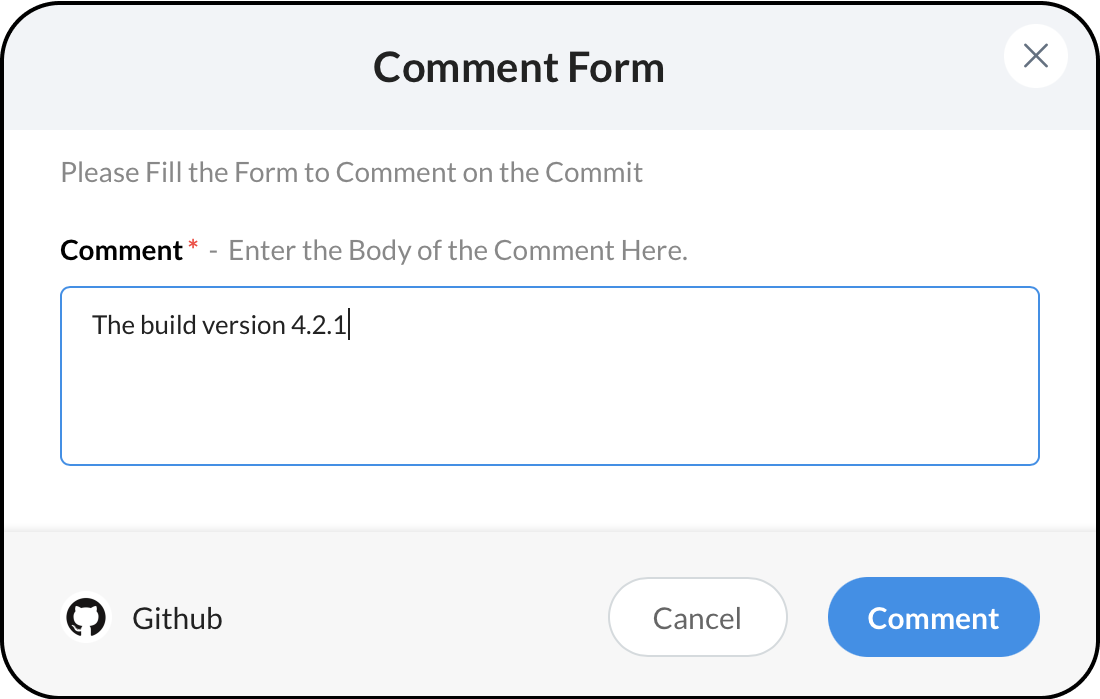Click the word 'Form' in the dialog title

[615, 68]
